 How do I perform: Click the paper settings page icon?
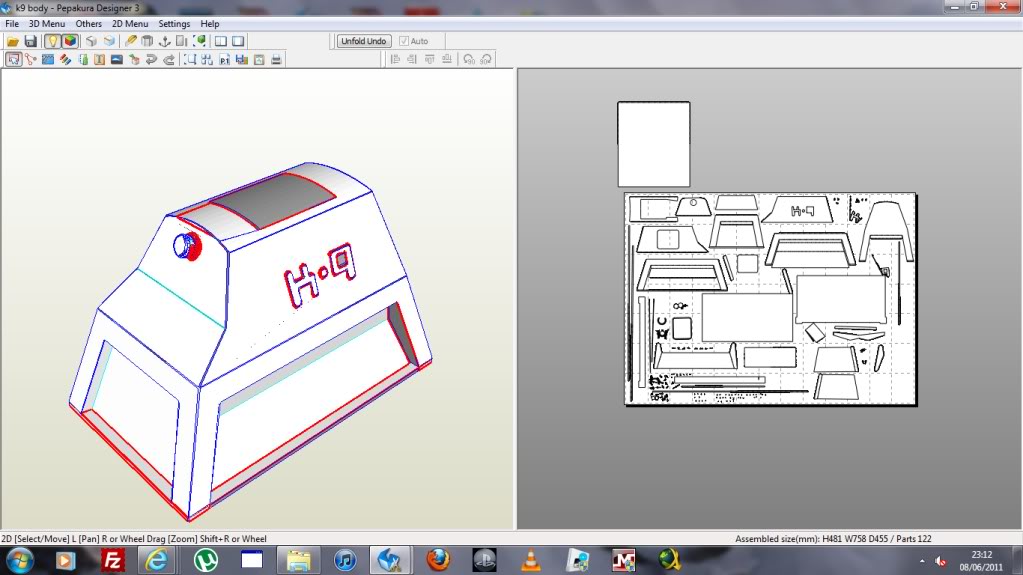(259, 59)
